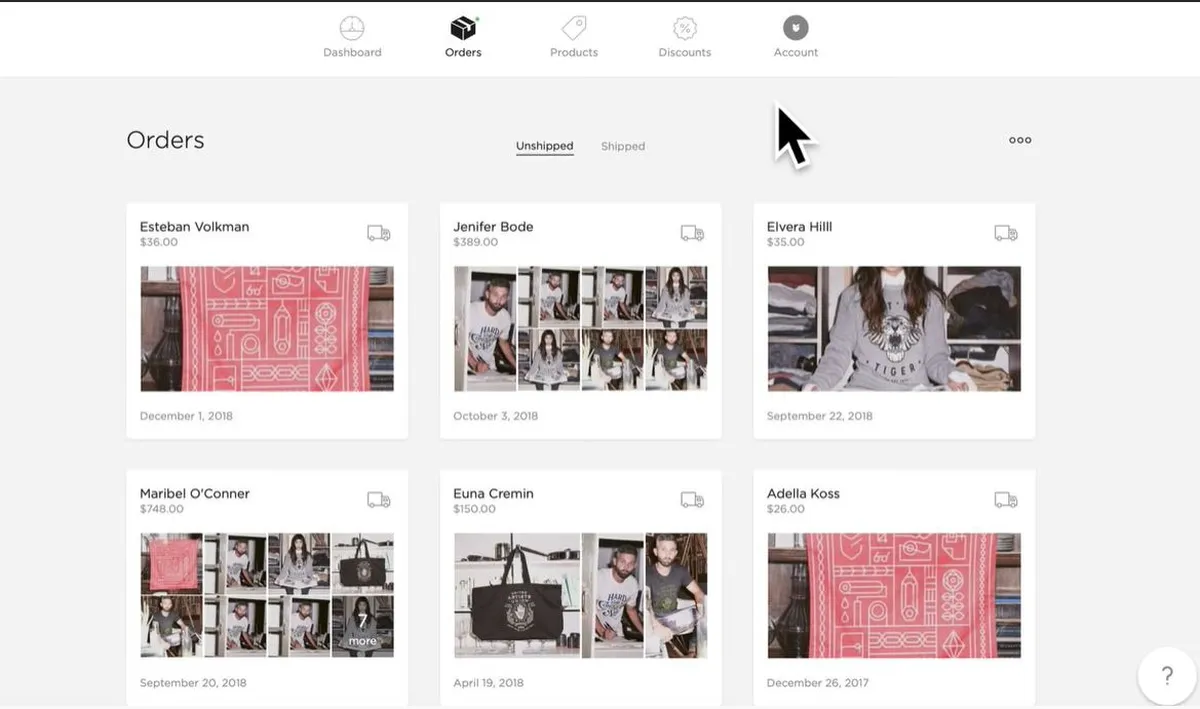Screen dimensions: 1200x709
Task: Click shipping truck icon on Adella Koss order
Action: 1006,500
